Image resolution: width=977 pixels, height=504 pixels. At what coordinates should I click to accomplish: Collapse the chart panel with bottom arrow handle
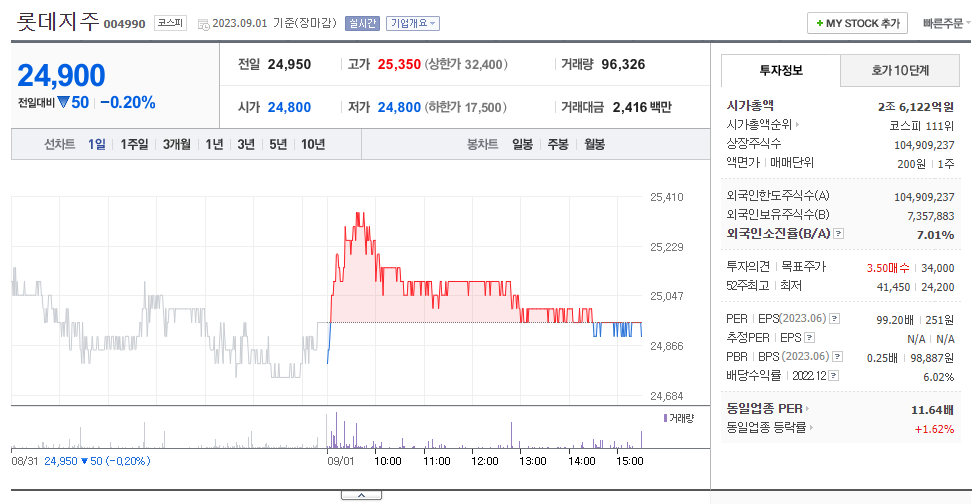[361, 495]
